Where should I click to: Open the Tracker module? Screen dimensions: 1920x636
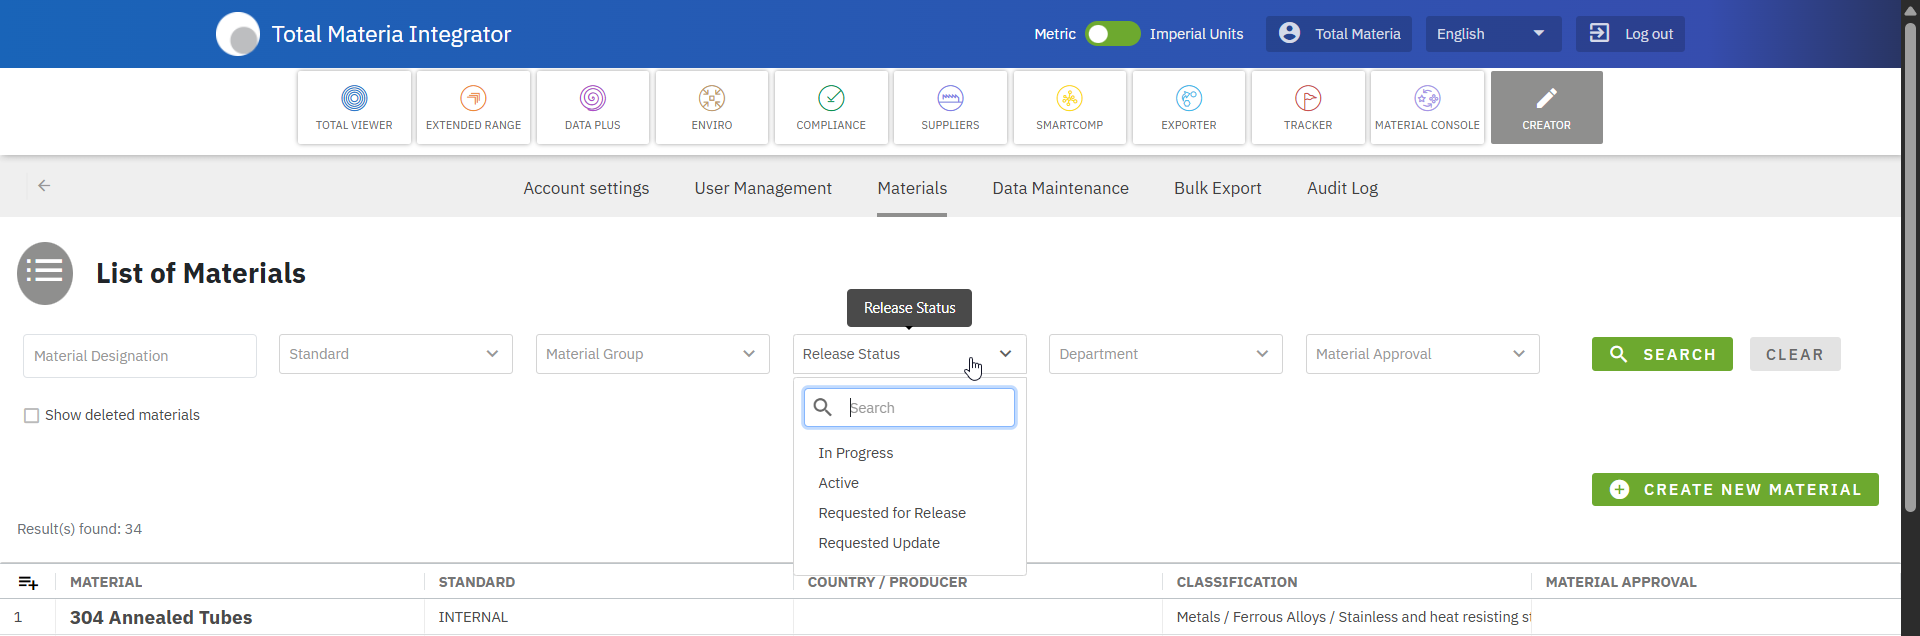(1308, 108)
